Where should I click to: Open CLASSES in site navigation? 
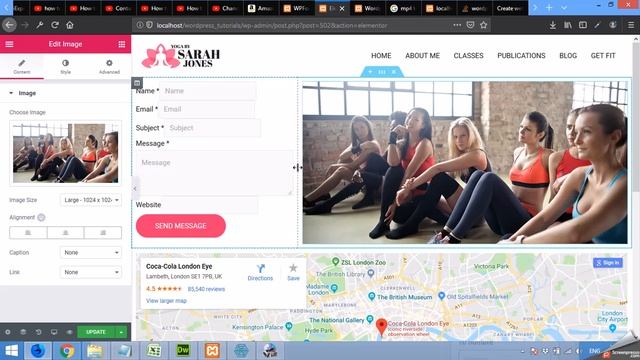(x=469, y=56)
